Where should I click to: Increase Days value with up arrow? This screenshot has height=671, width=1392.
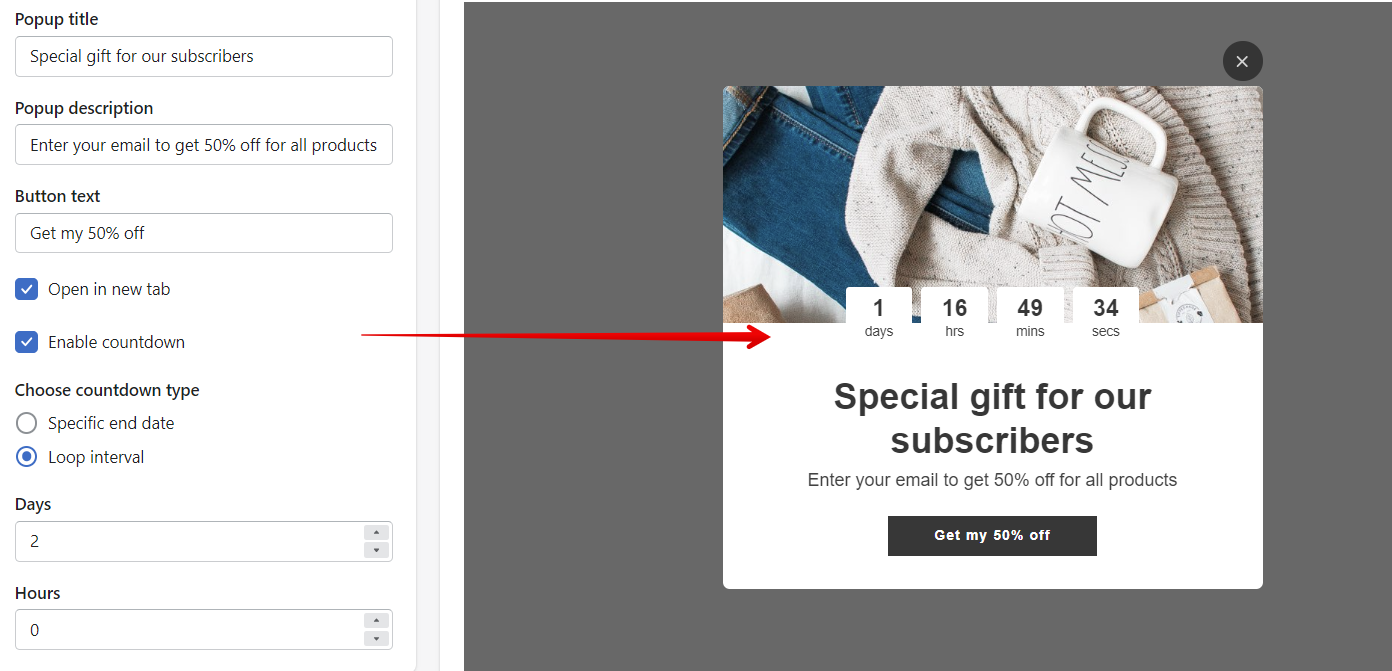(376, 533)
